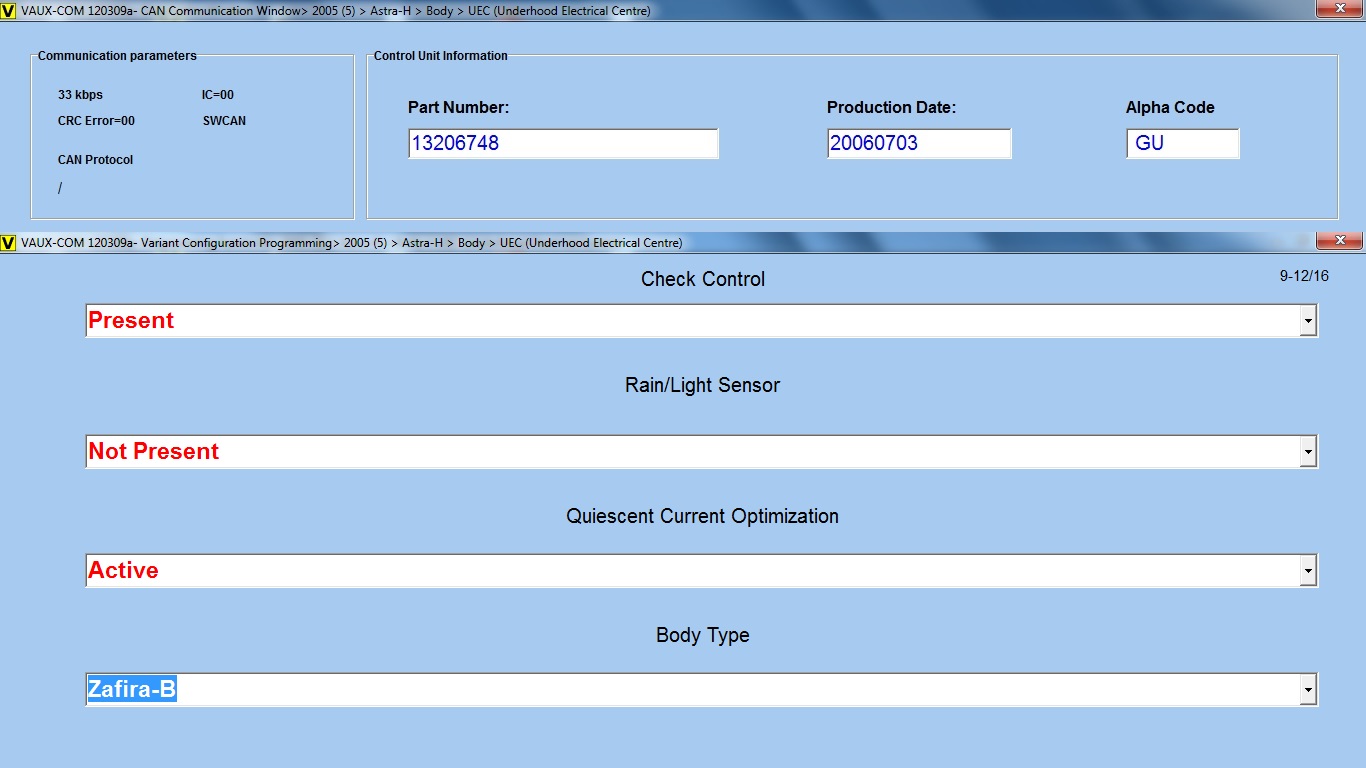1366x768 pixels.
Task: Click the highlighted Zafira-B text
Action: click(x=132, y=690)
